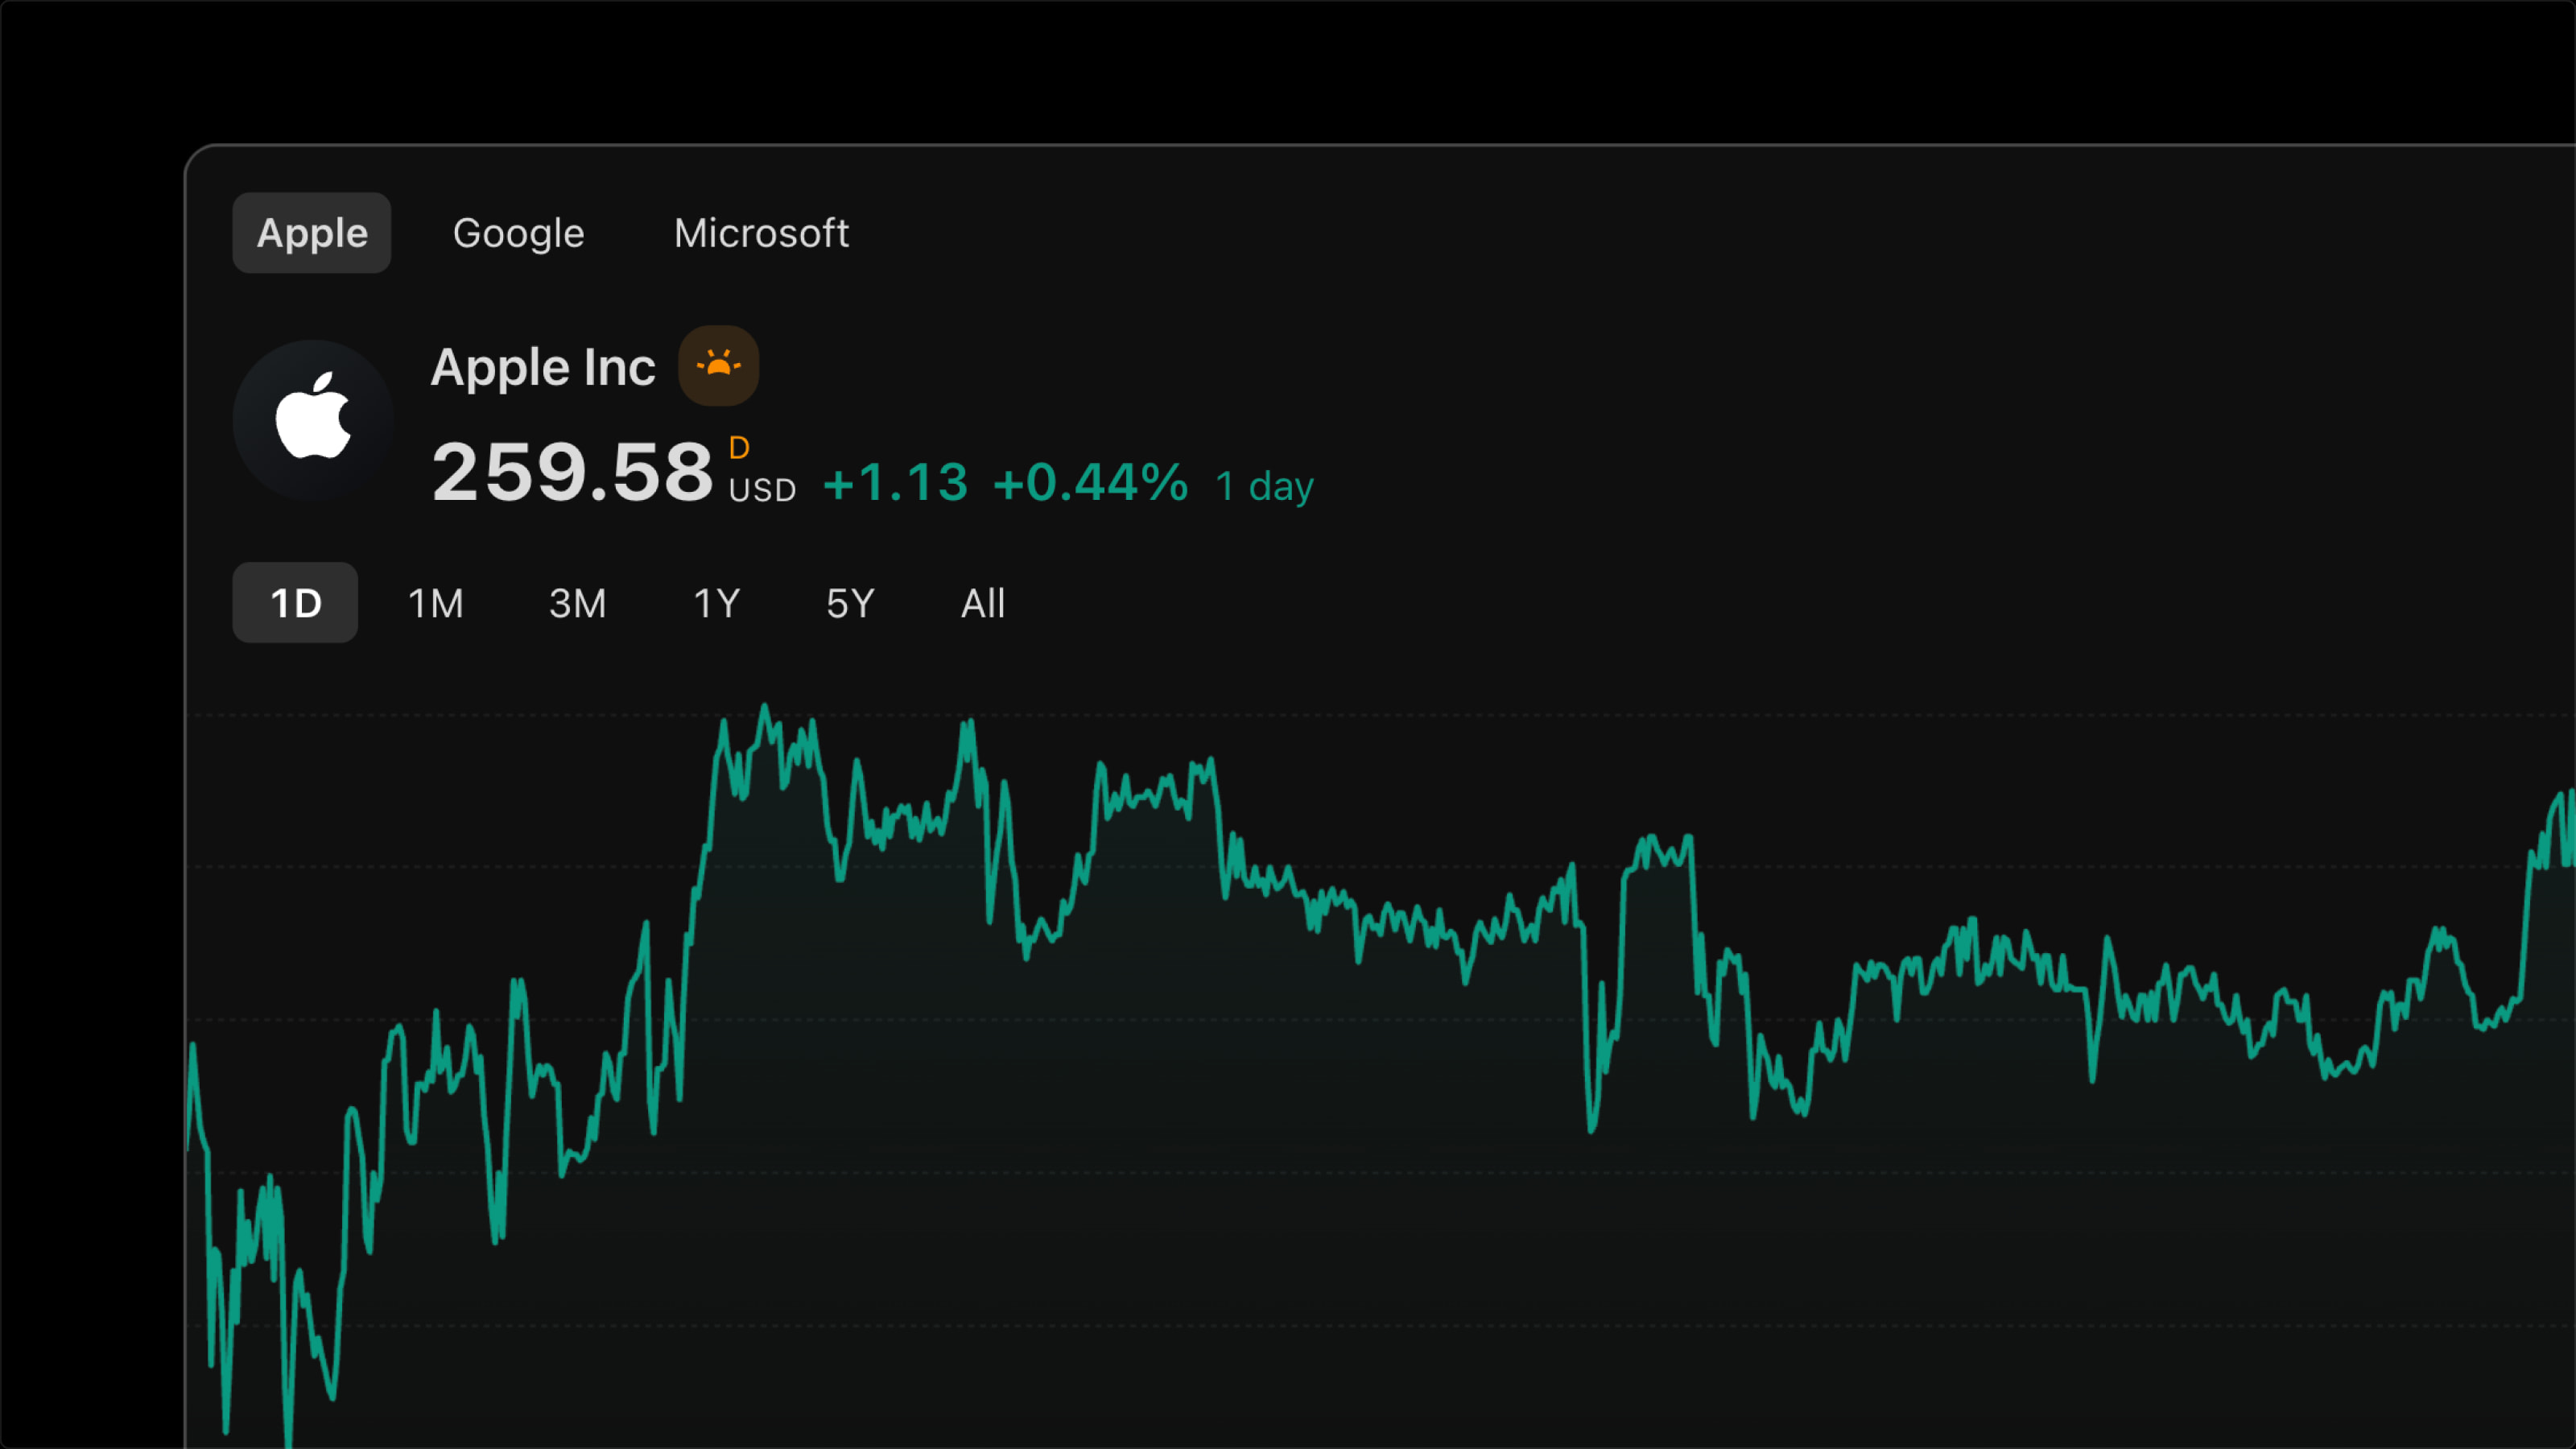The image size is (2576, 1449).
Task: Show the 1Y chart range
Action: 716,603
